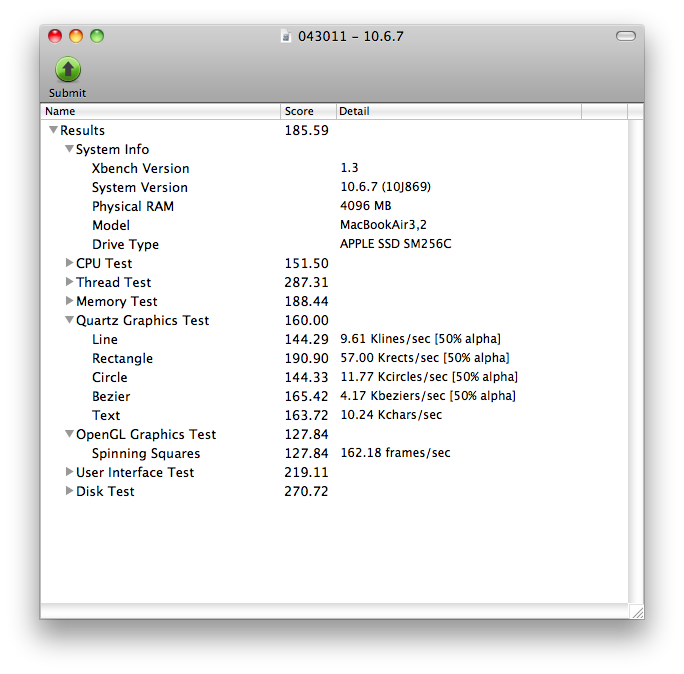
Task: Click the overall score 185.59
Action: click(307, 130)
